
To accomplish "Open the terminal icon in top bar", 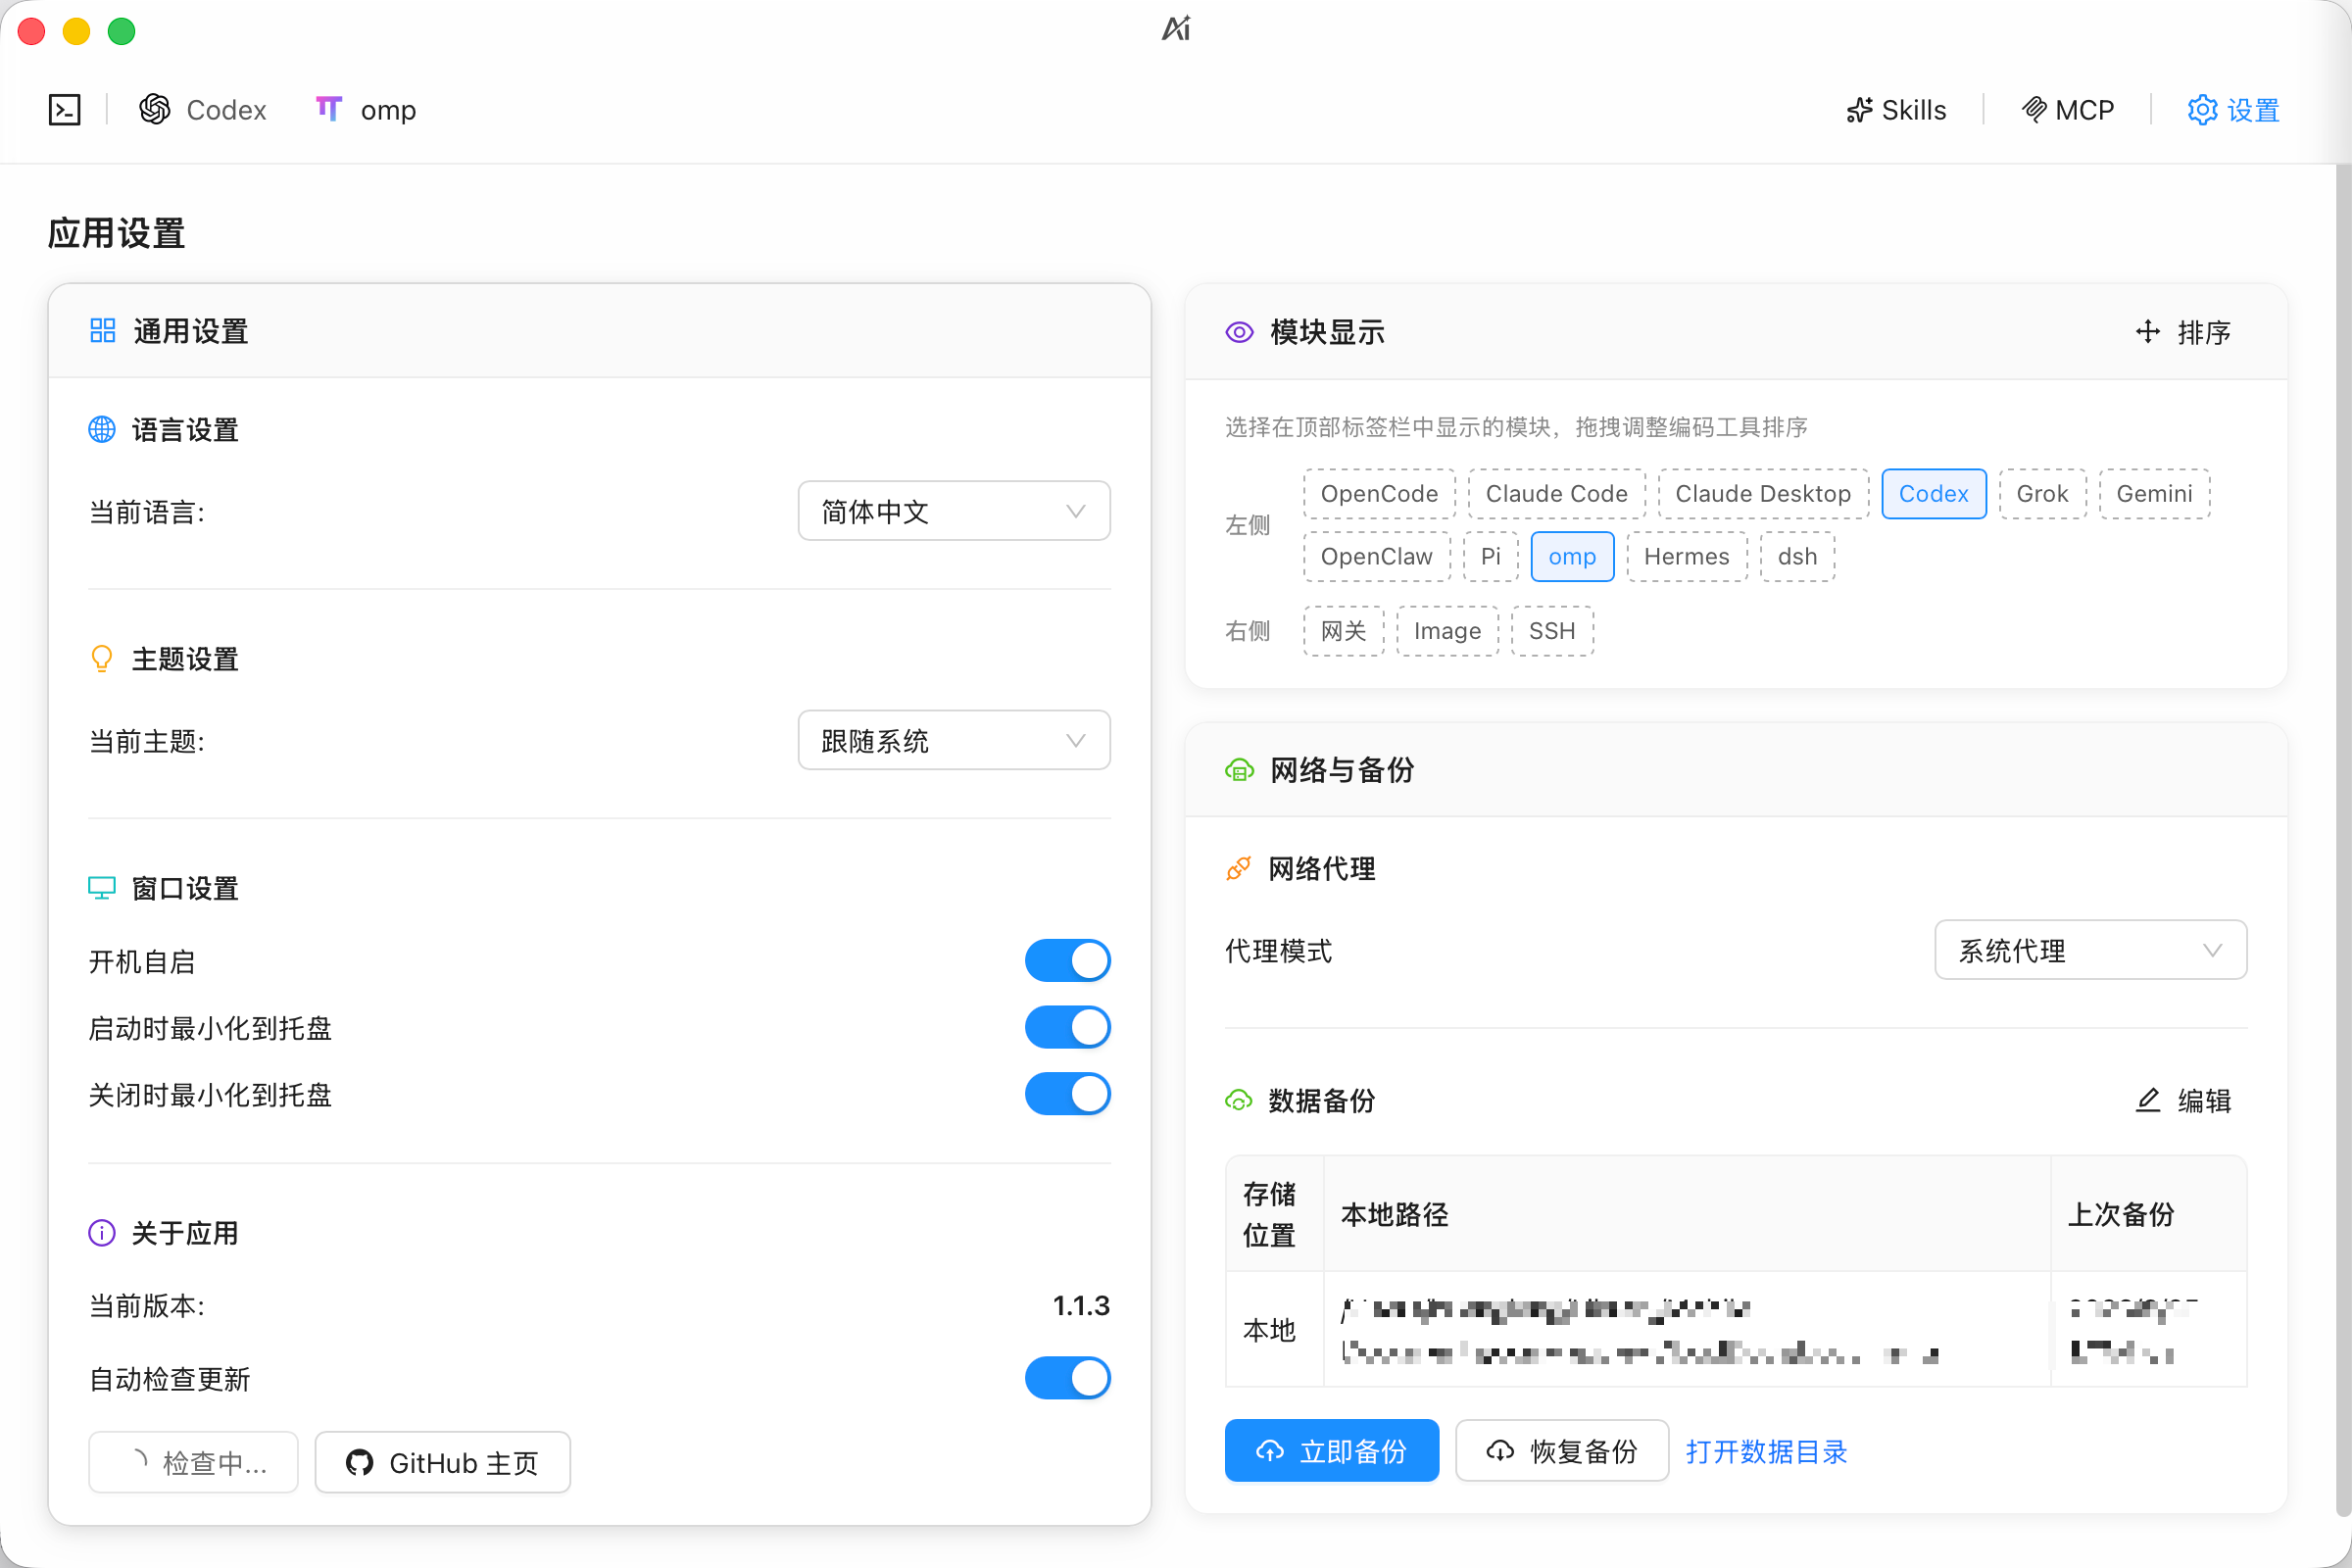I will pyautogui.click(x=65, y=110).
